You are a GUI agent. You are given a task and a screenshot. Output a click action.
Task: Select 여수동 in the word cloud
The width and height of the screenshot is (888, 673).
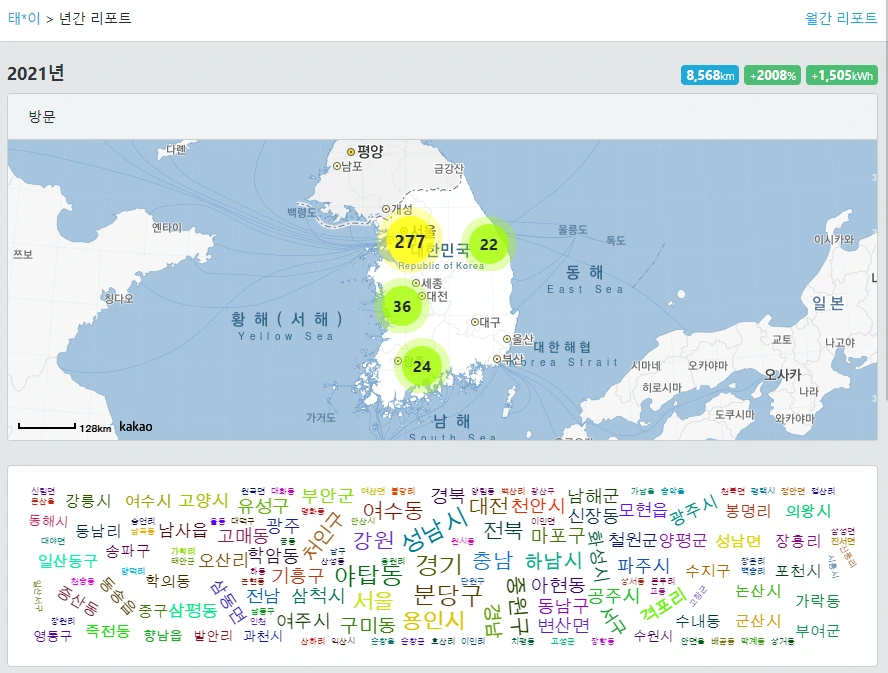[392, 511]
